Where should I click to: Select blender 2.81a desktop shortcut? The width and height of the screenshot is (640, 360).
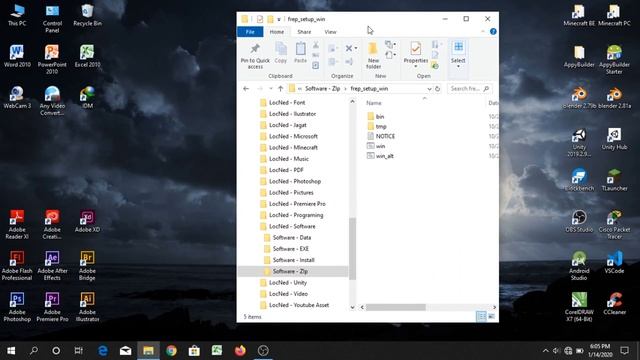click(x=614, y=98)
